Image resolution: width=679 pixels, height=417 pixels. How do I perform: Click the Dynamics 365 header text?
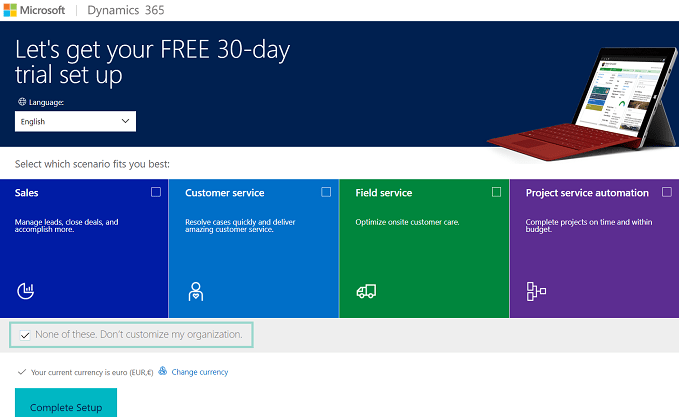click(126, 10)
